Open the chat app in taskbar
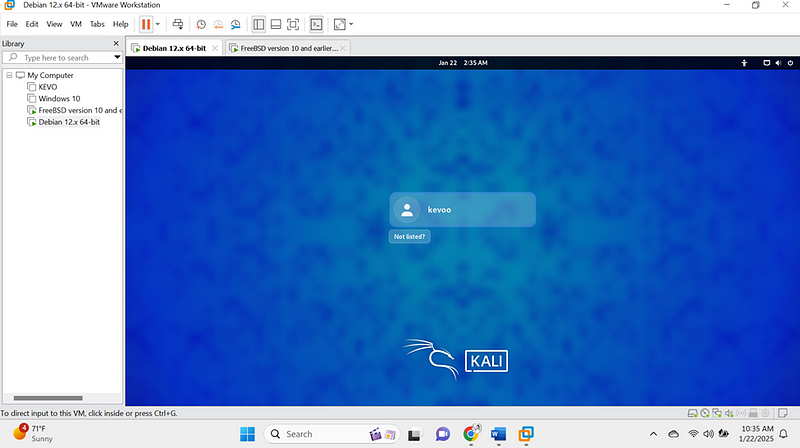800x448 pixels. click(442, 434)
